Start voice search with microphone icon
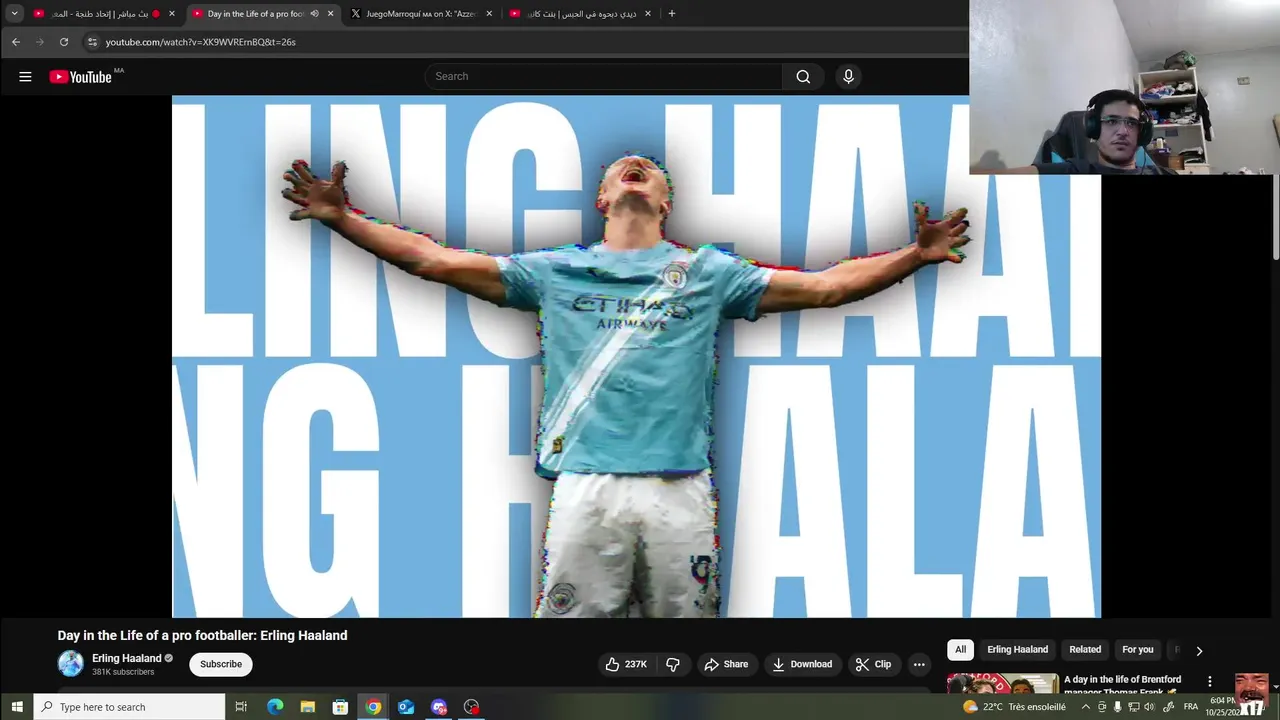Viewport: 1280px width, 720px height. [x=848, y=77]
